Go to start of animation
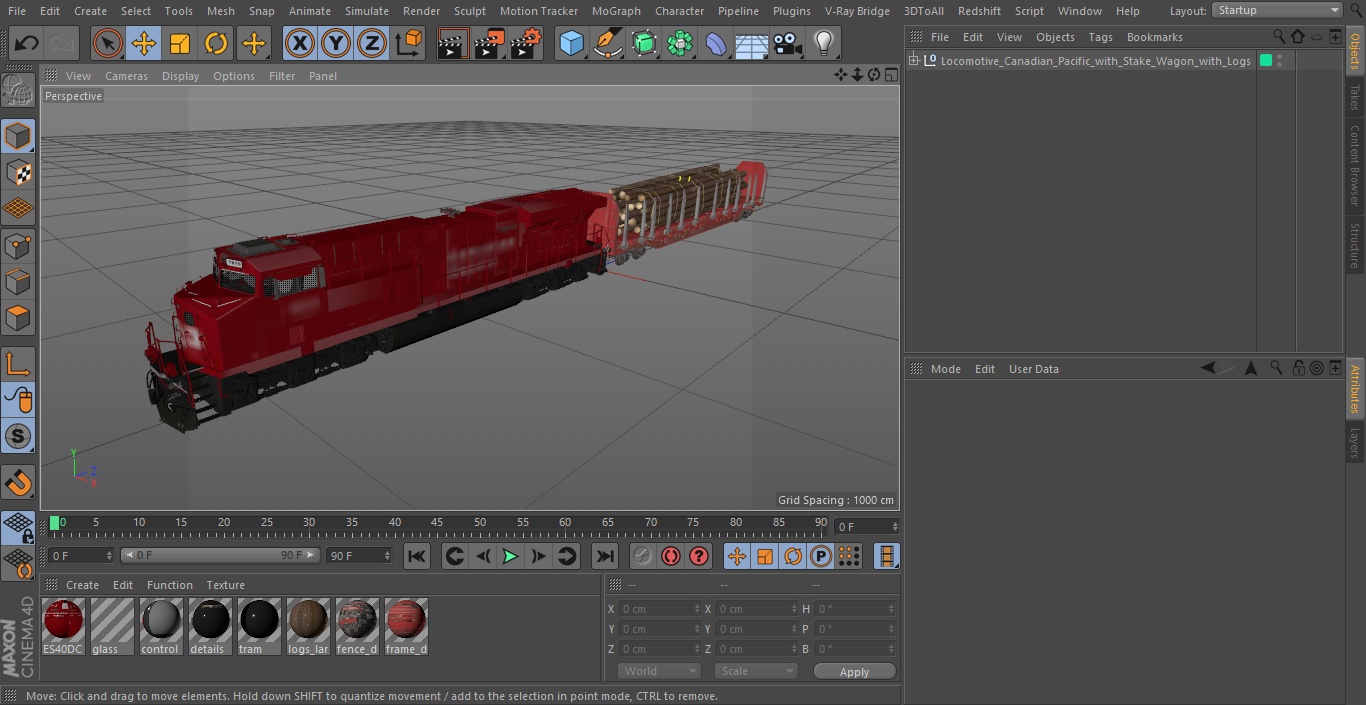The width and height of the screenshot is (1366, 705). (x=417, y=557)
